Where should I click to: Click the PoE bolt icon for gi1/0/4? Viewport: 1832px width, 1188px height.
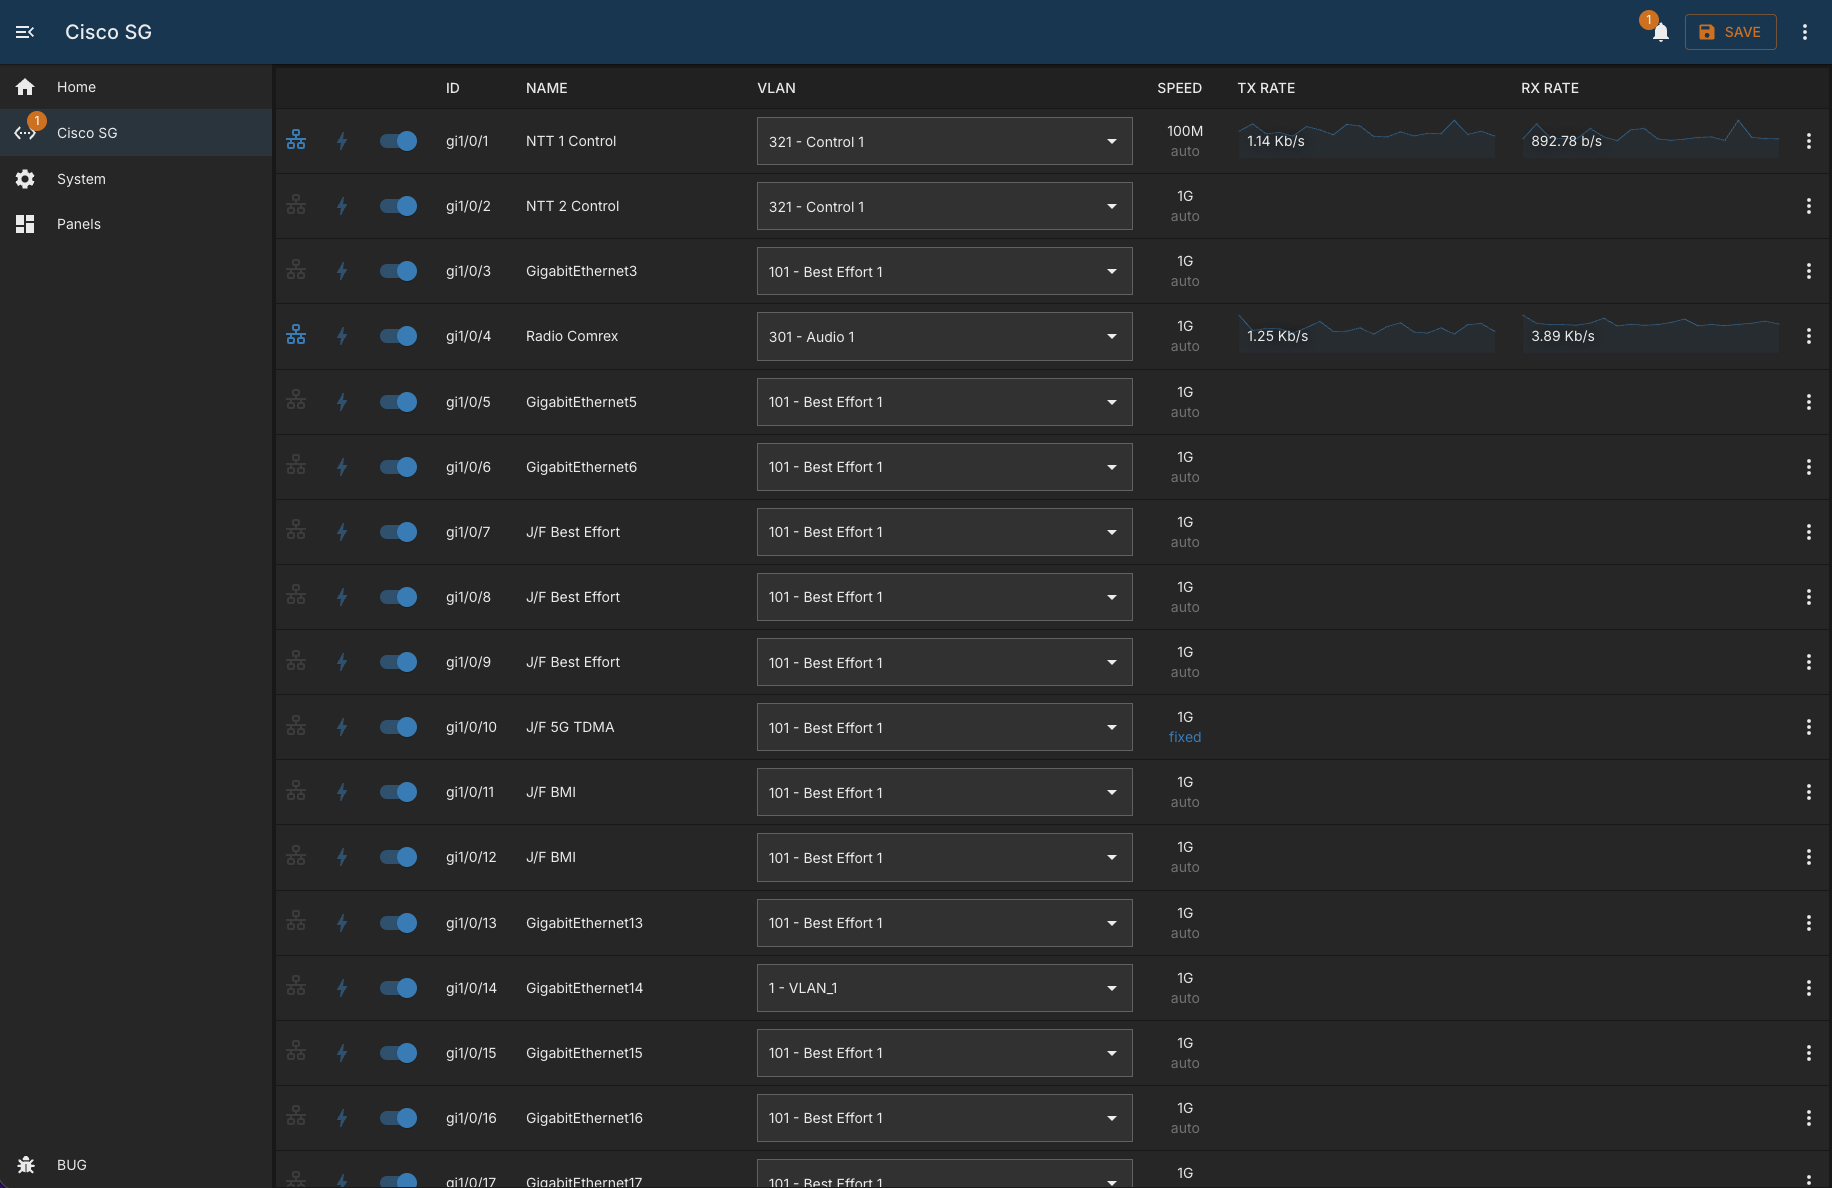click(x=342, y=336)
